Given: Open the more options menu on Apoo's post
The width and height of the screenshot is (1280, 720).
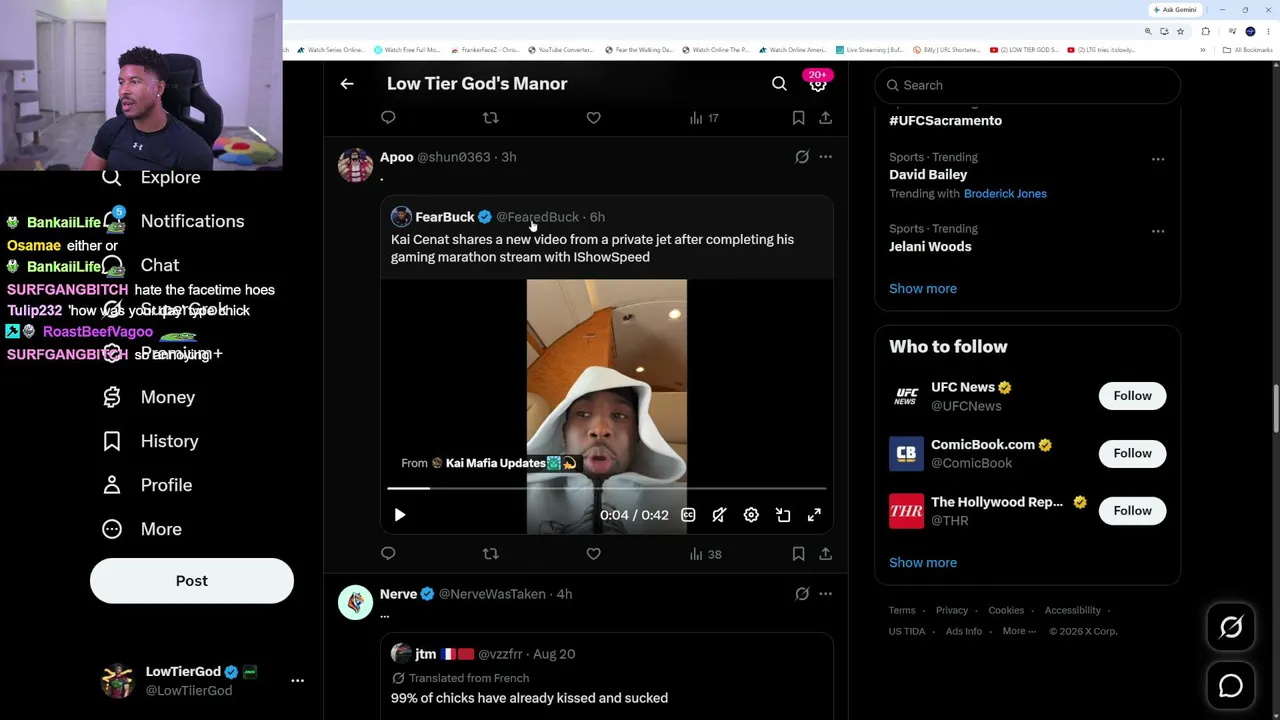Looking at the screenshot, I should [825, 157].
